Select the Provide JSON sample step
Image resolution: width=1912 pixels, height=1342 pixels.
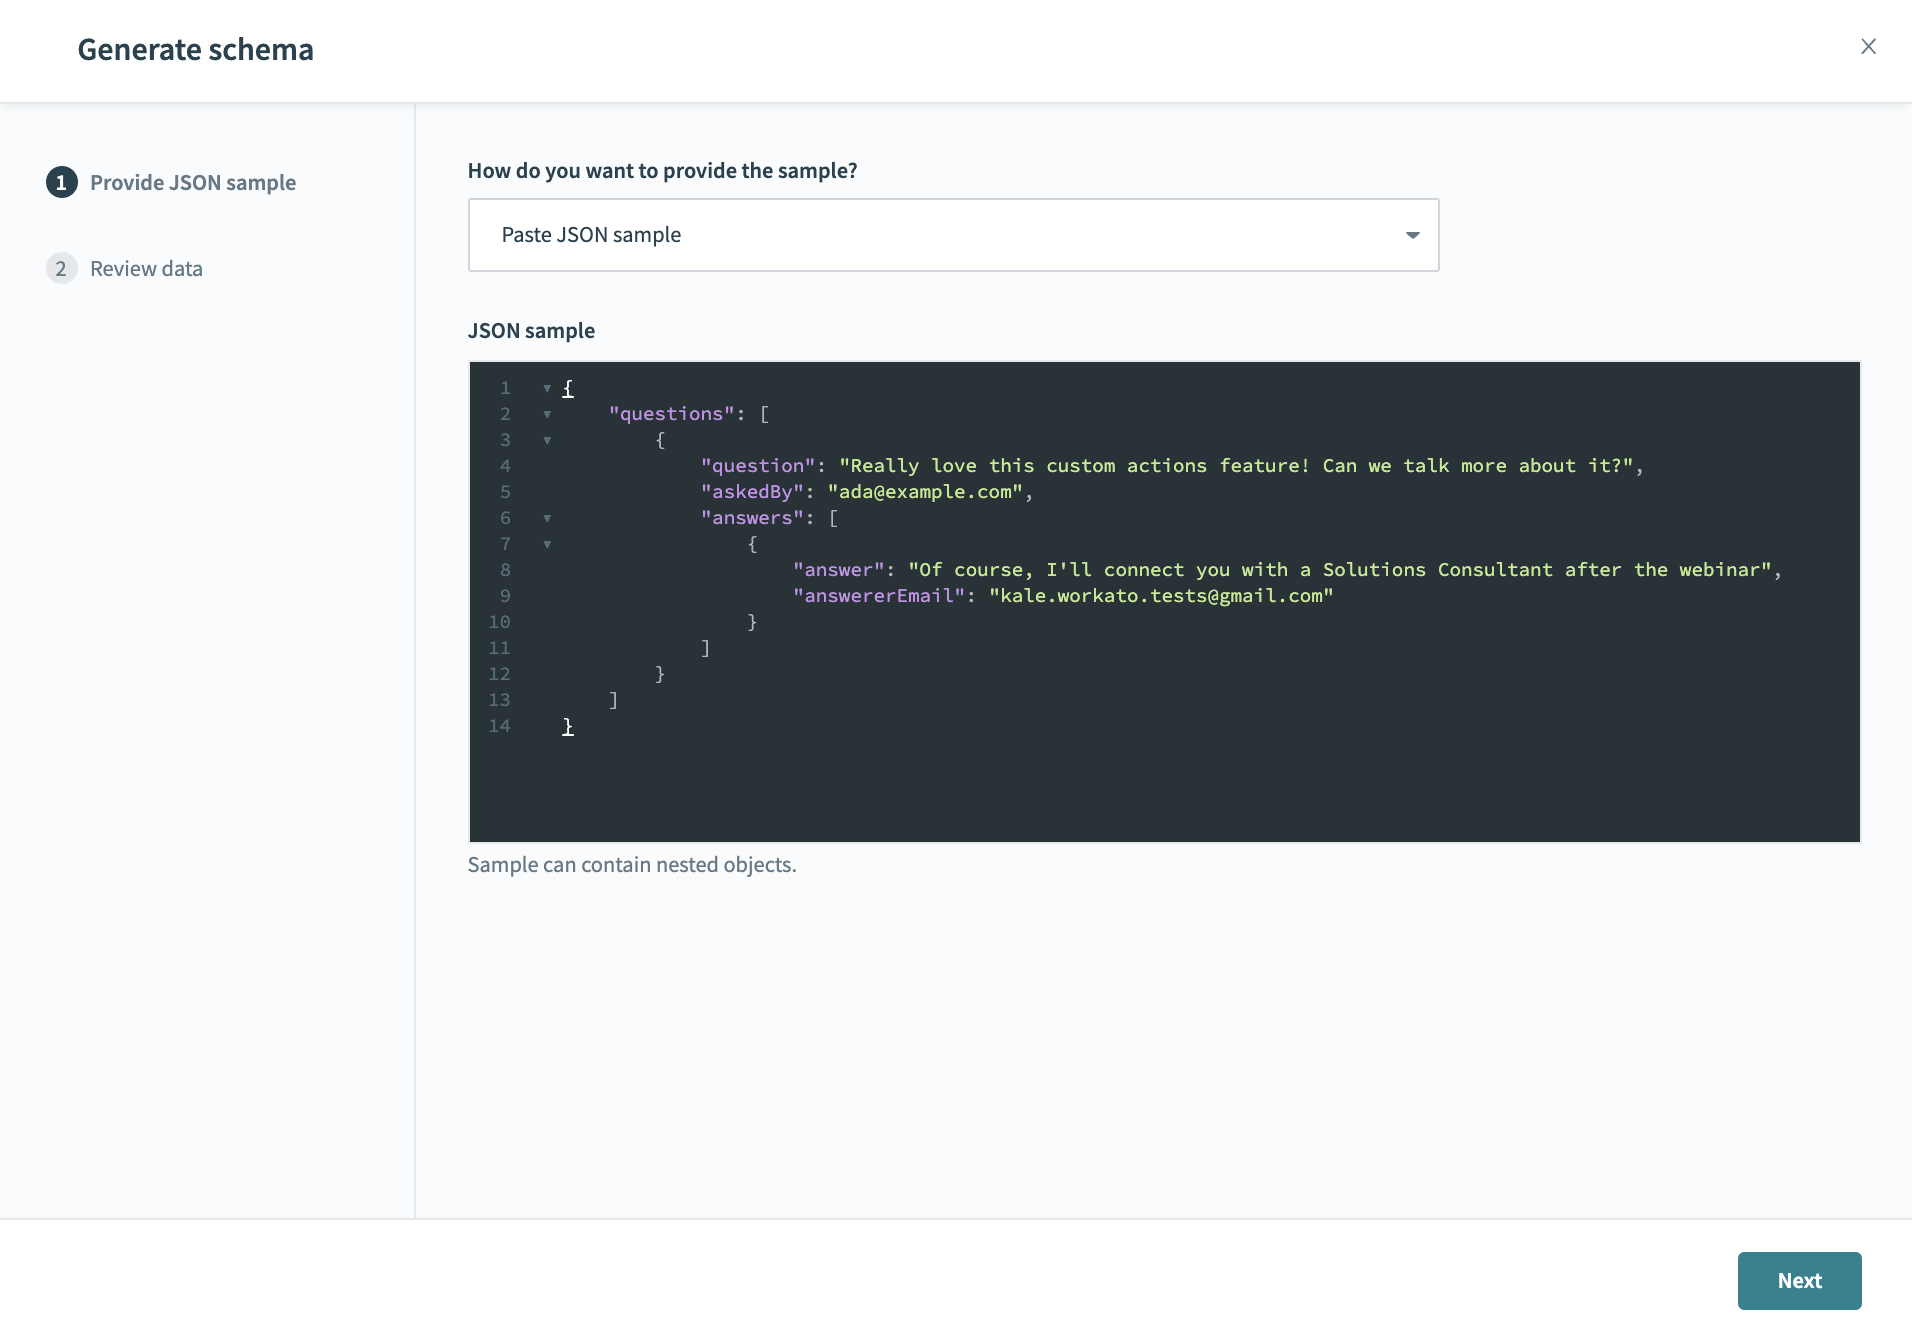click(x=171, y=182)
